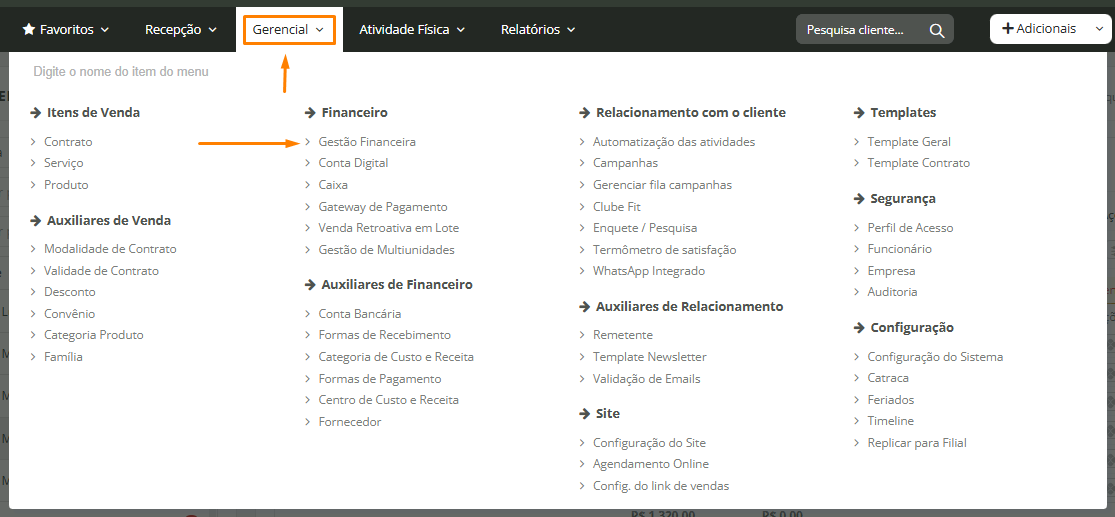Open Config. do link de vendas

661,486
